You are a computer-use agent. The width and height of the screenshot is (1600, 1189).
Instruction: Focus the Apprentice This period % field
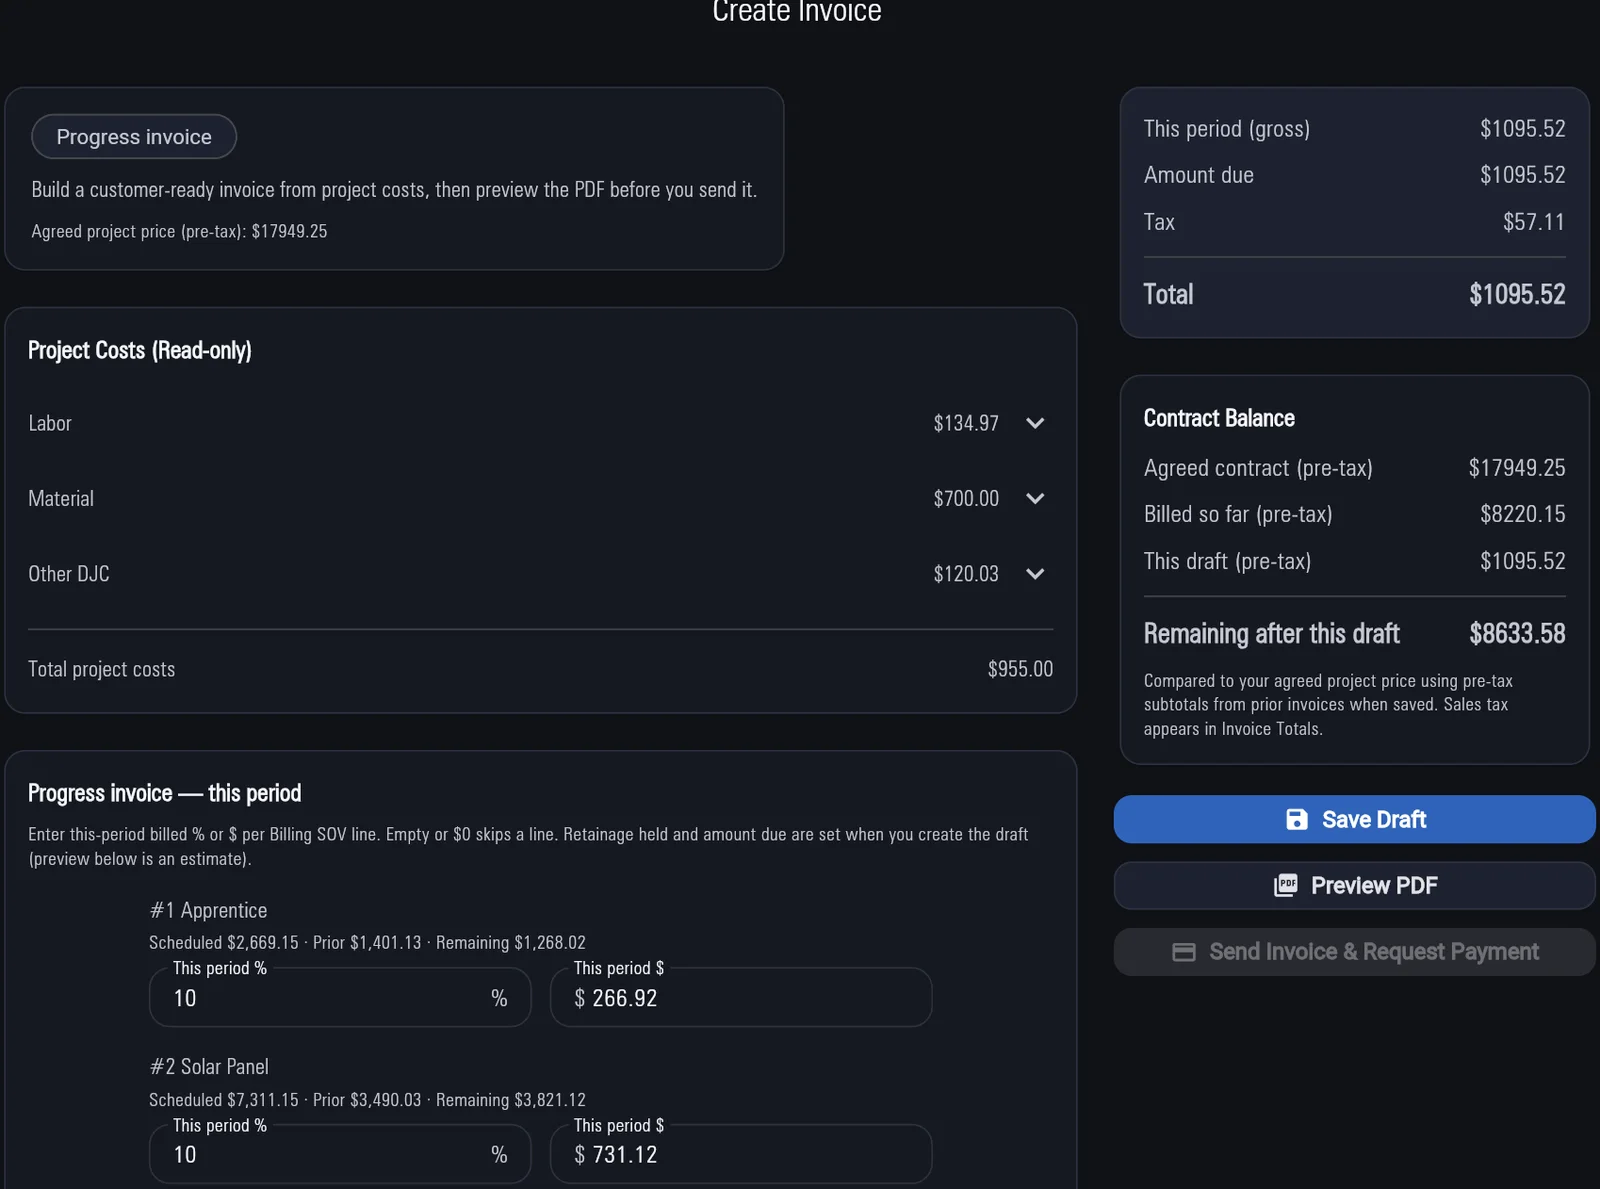pos(340,997)
